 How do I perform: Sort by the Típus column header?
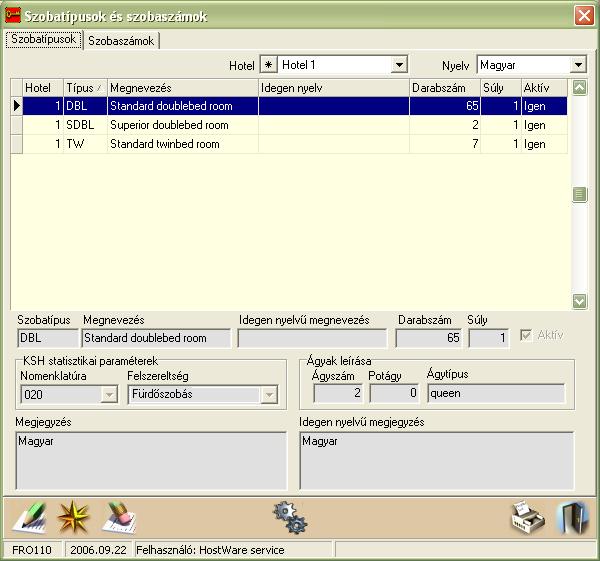click(85, 88)
